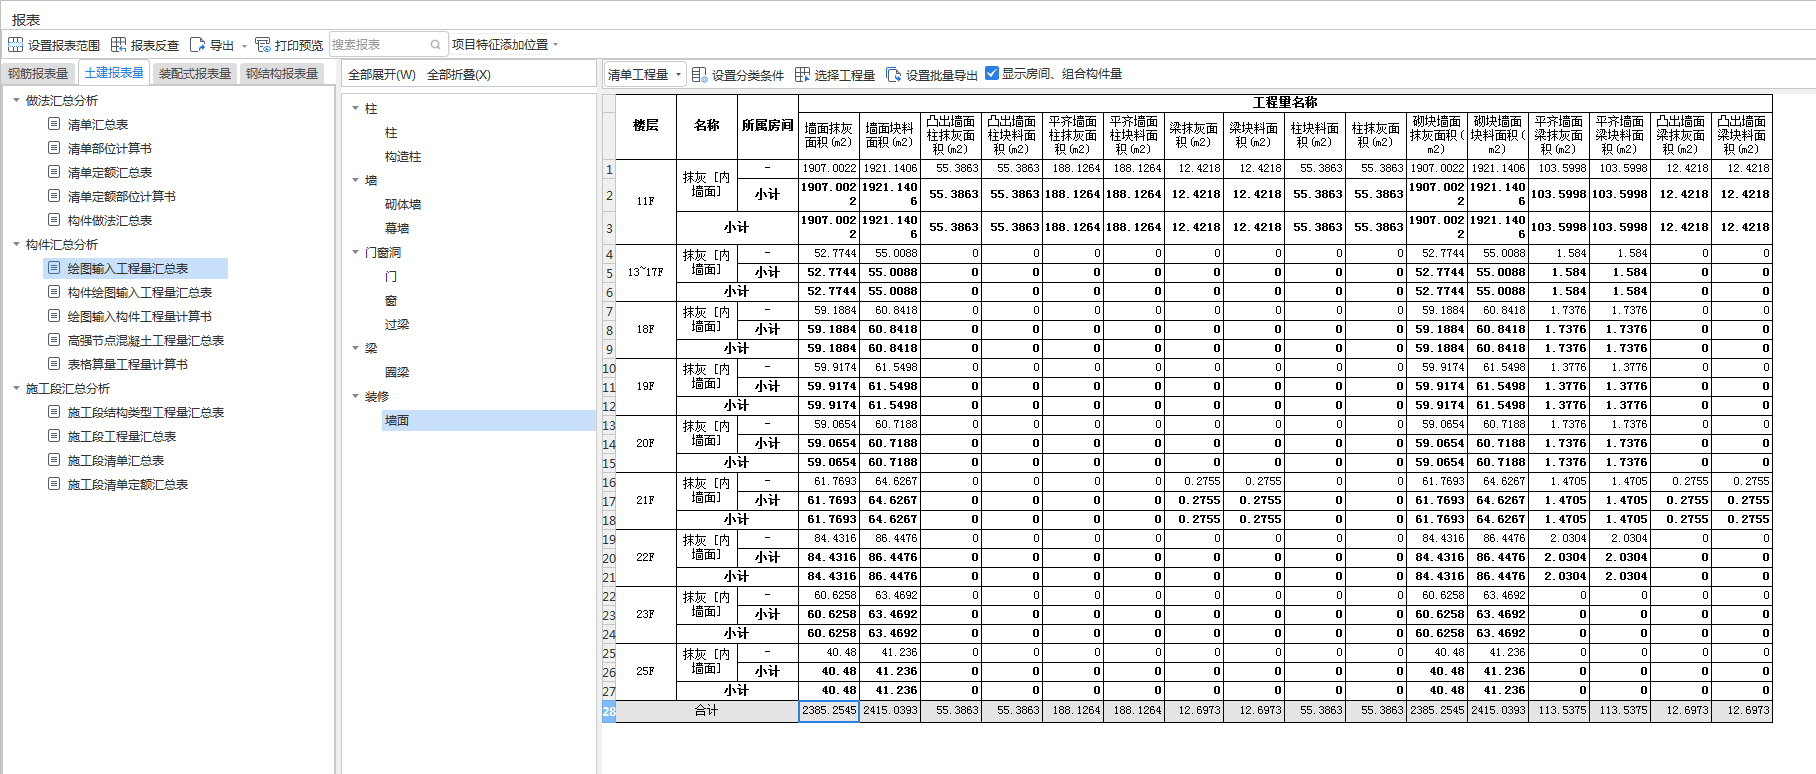The height and width of the screenshot is (774, 1816).
Task: Click the 导出 export icon
Action: tap(197, 45)
